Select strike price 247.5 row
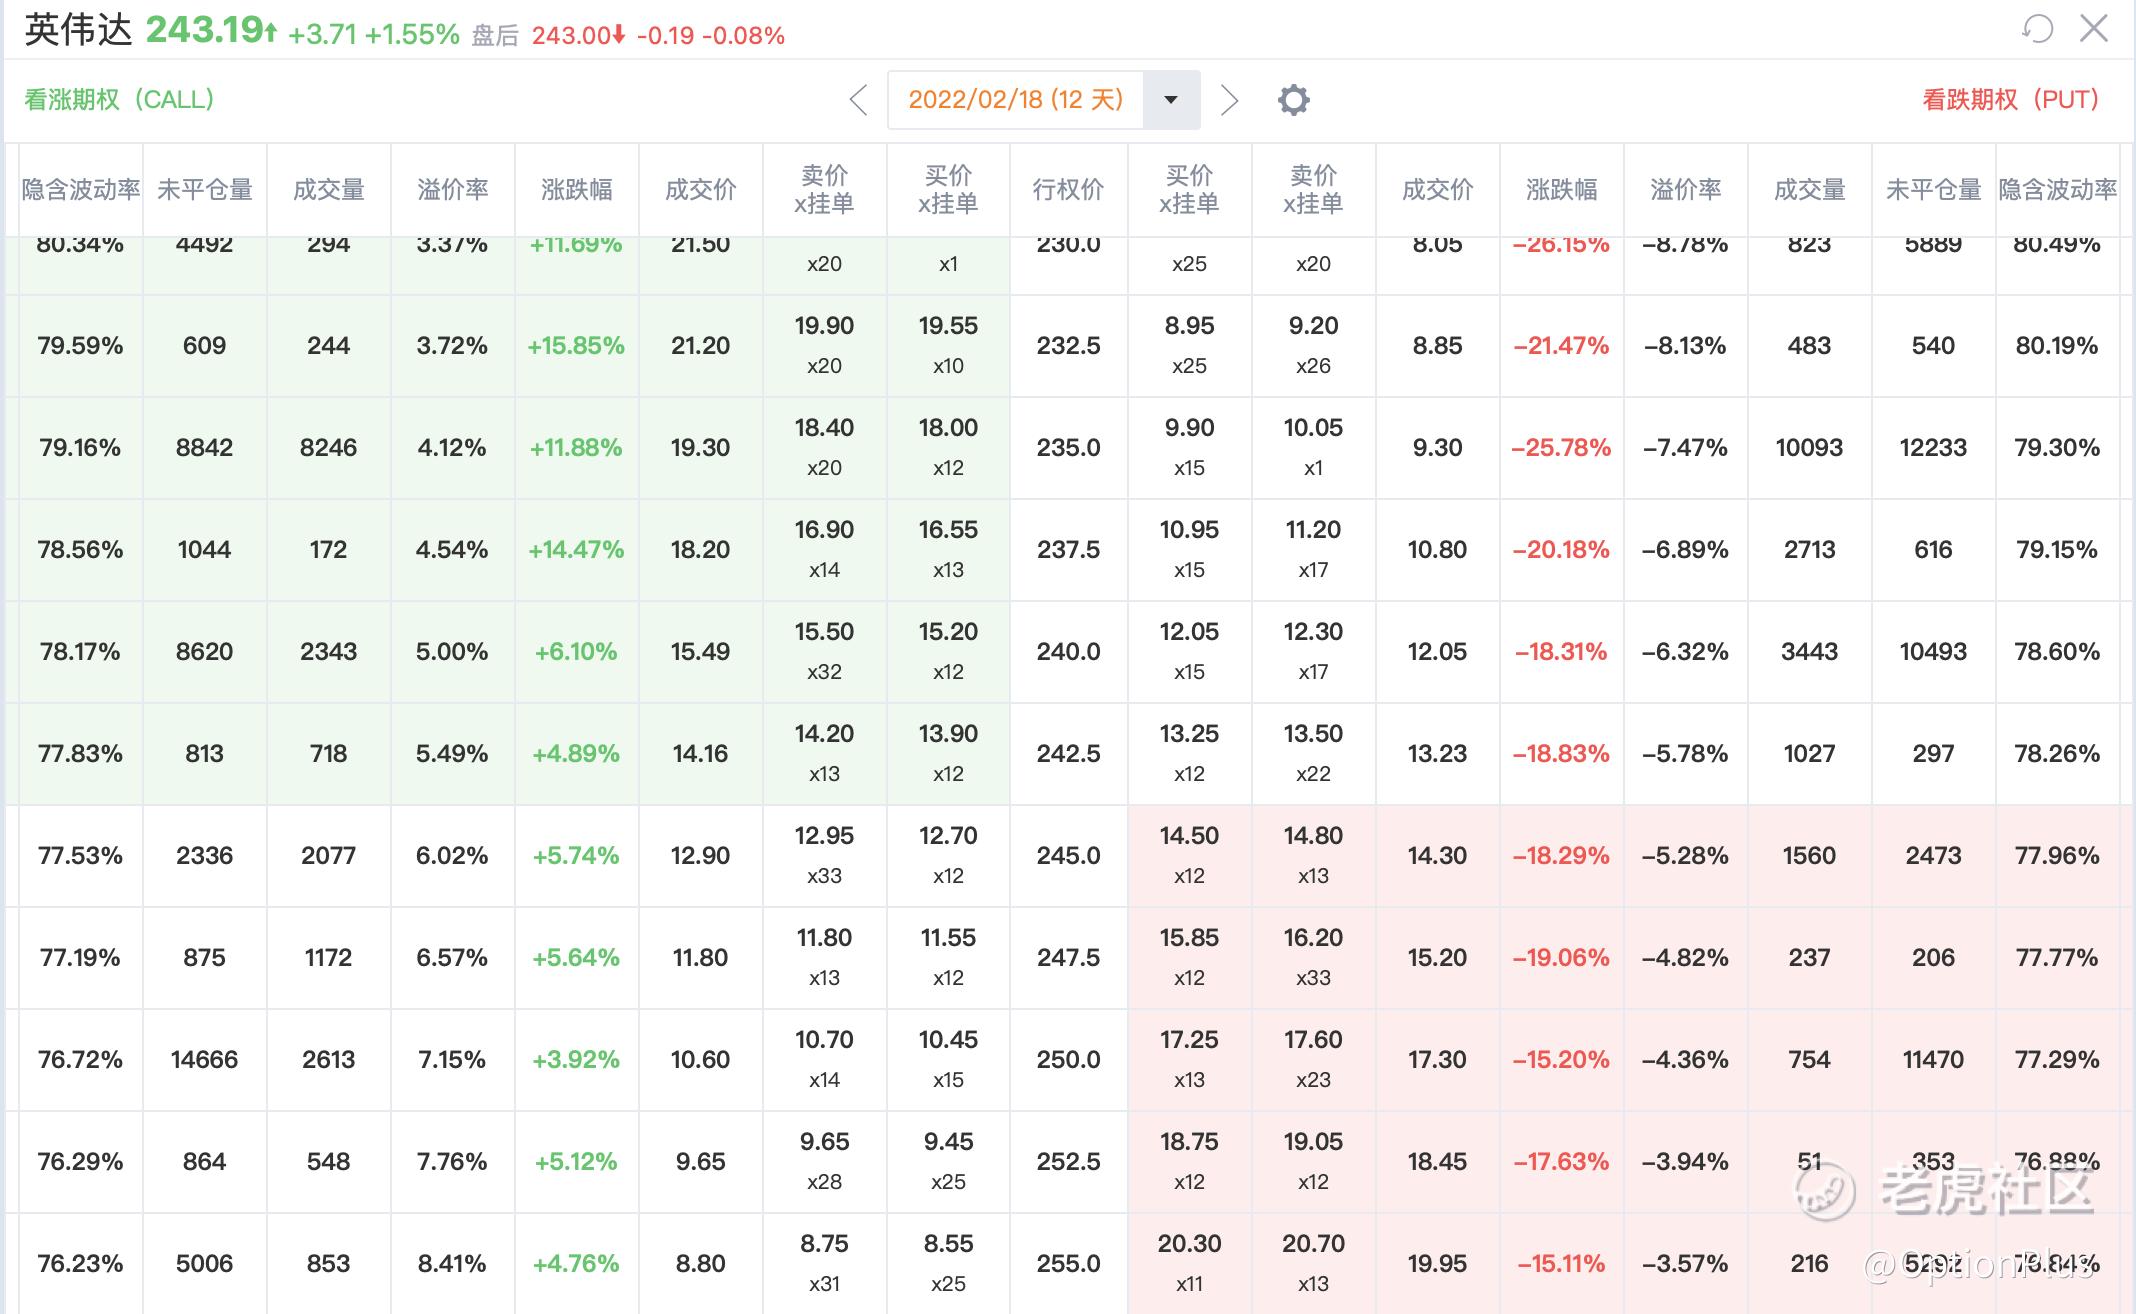 click(x=1068, y=958)
